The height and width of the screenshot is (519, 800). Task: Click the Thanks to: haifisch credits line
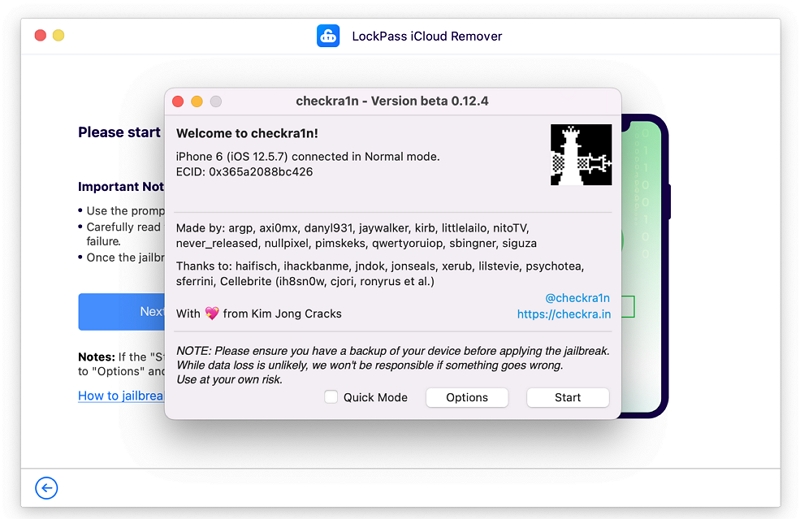[x=380, y=274]
